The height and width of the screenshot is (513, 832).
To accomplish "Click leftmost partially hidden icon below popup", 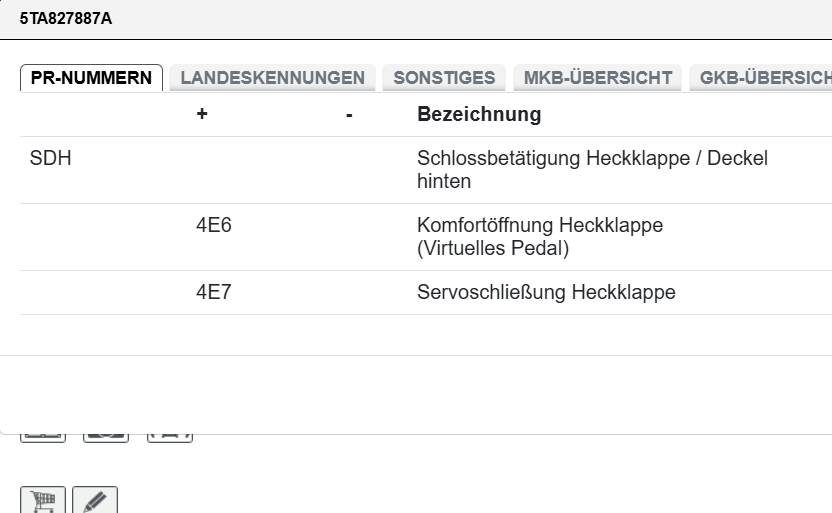I will [43, 437].
